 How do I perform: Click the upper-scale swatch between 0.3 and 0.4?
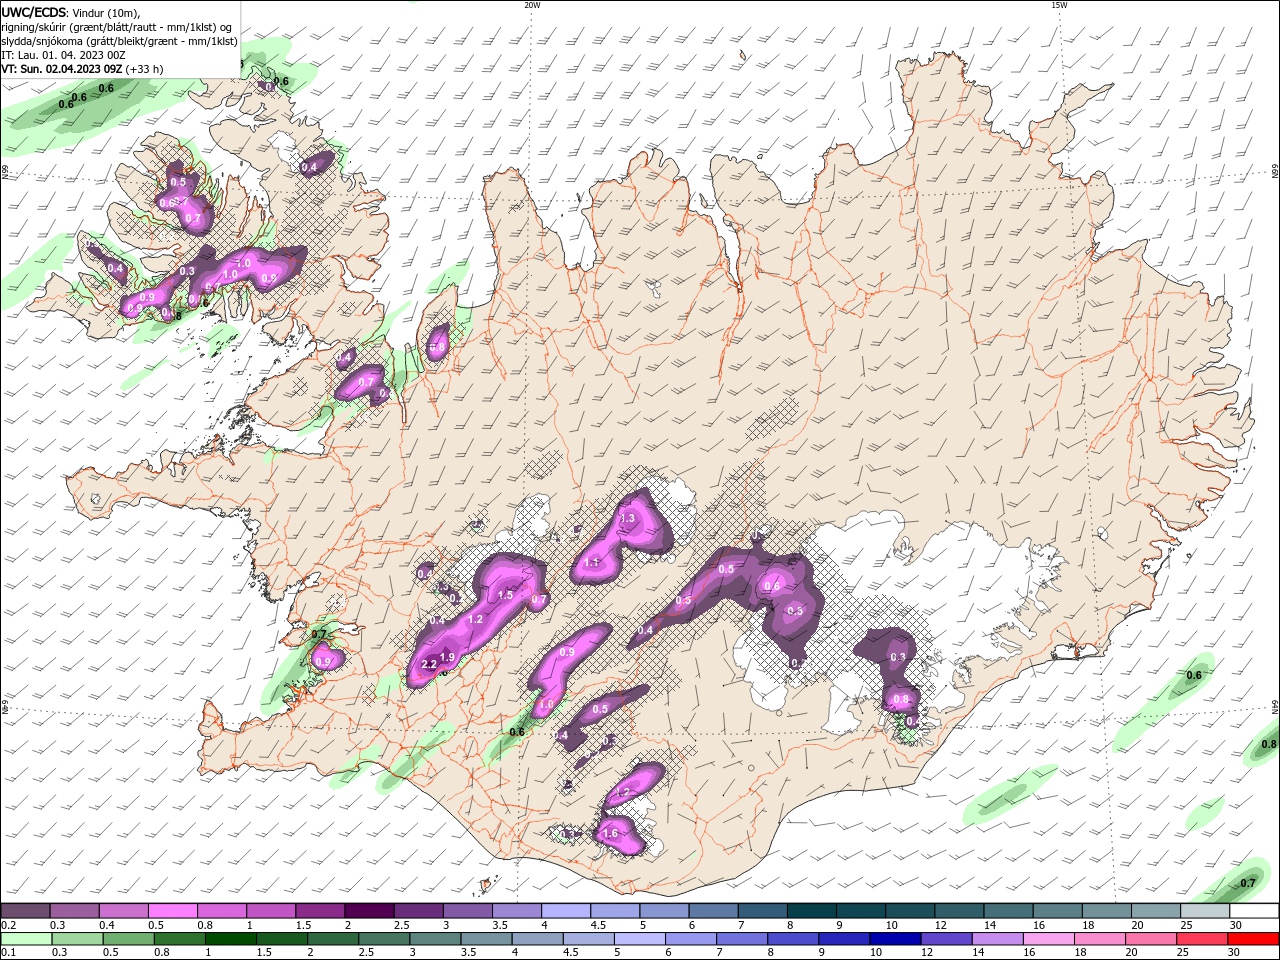pos(75,911)
